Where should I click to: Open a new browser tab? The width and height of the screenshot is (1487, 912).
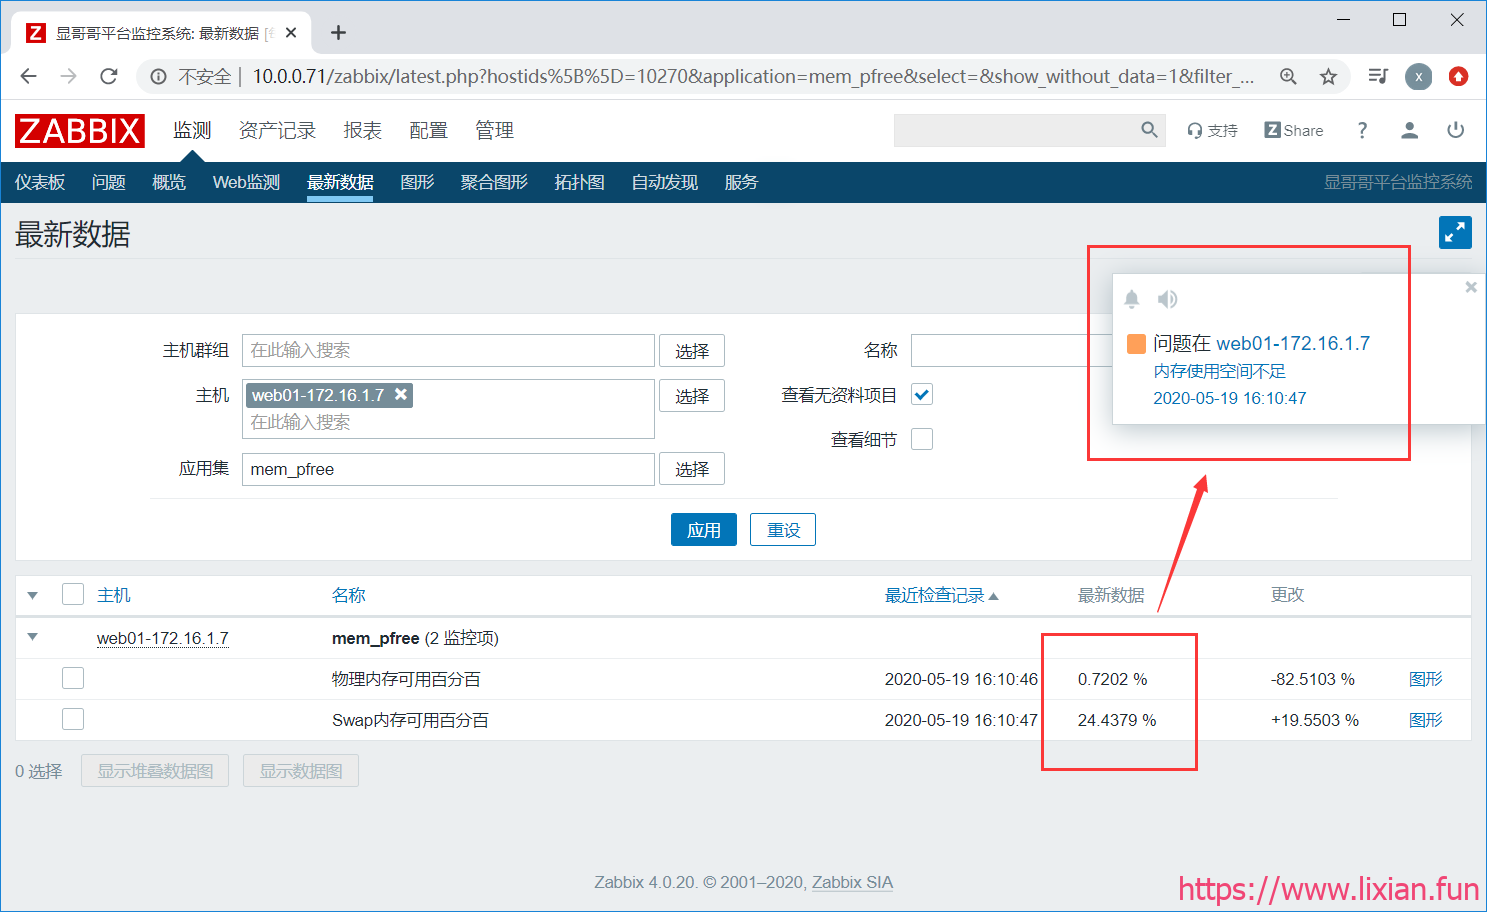(339, 33)
